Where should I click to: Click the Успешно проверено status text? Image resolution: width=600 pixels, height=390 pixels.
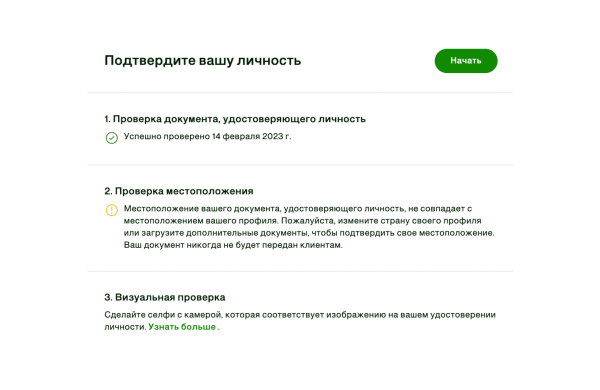pyautogui.click(x=167, y=136)
